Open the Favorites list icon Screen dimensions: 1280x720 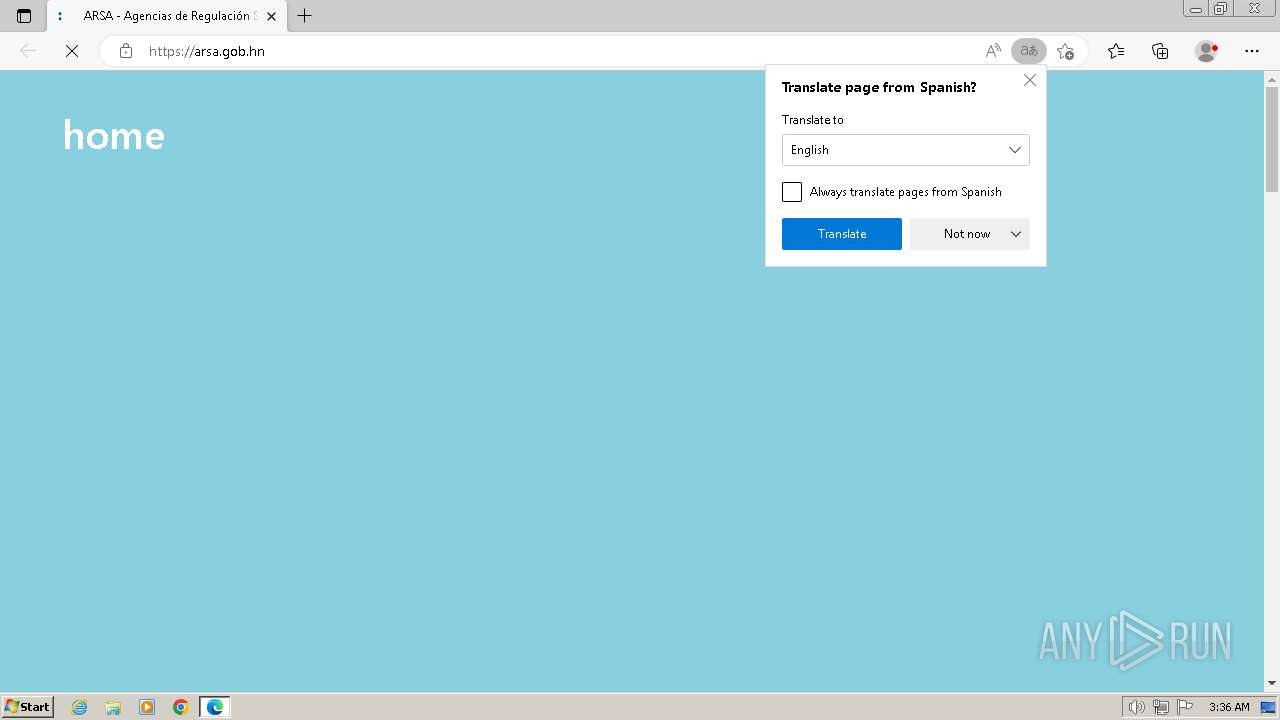point(1116,51)
